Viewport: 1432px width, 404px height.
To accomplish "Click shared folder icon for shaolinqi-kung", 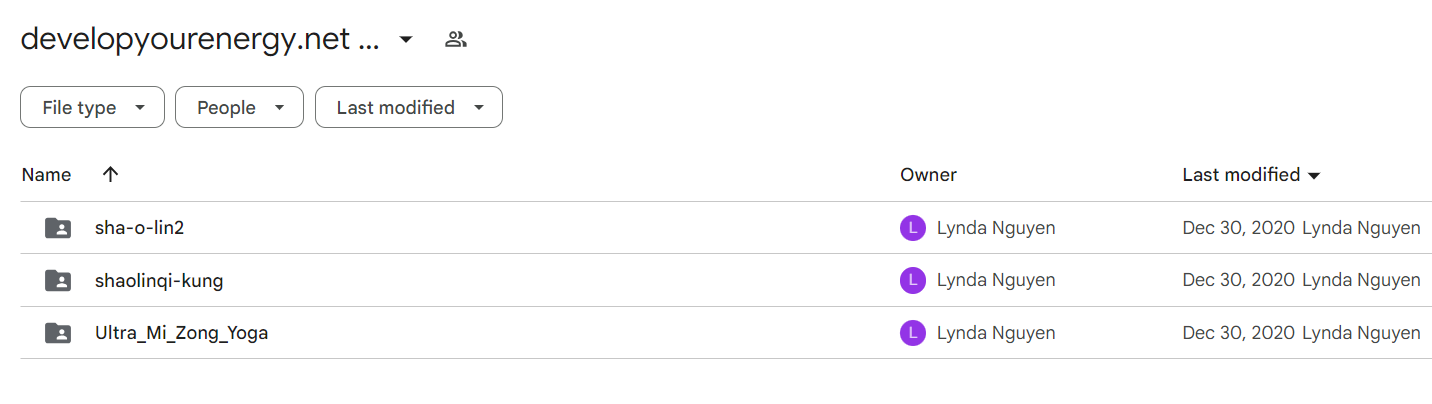I will click(58, 281).
